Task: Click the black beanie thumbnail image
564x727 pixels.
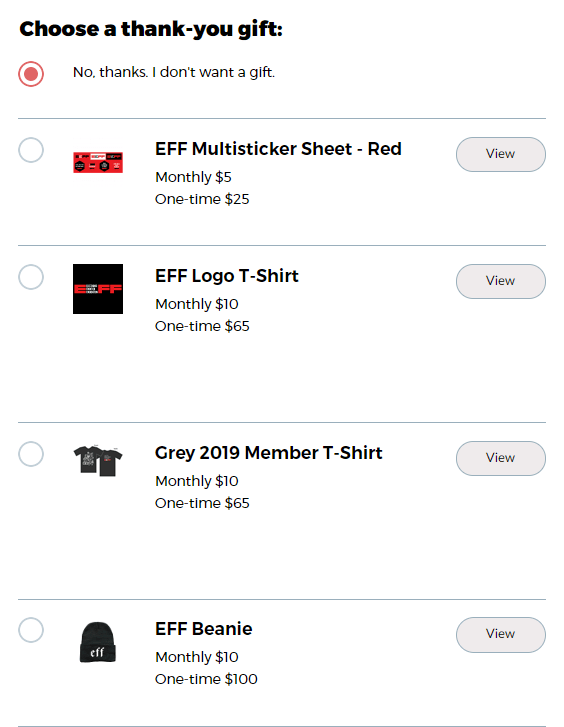Action: (98, 643)
